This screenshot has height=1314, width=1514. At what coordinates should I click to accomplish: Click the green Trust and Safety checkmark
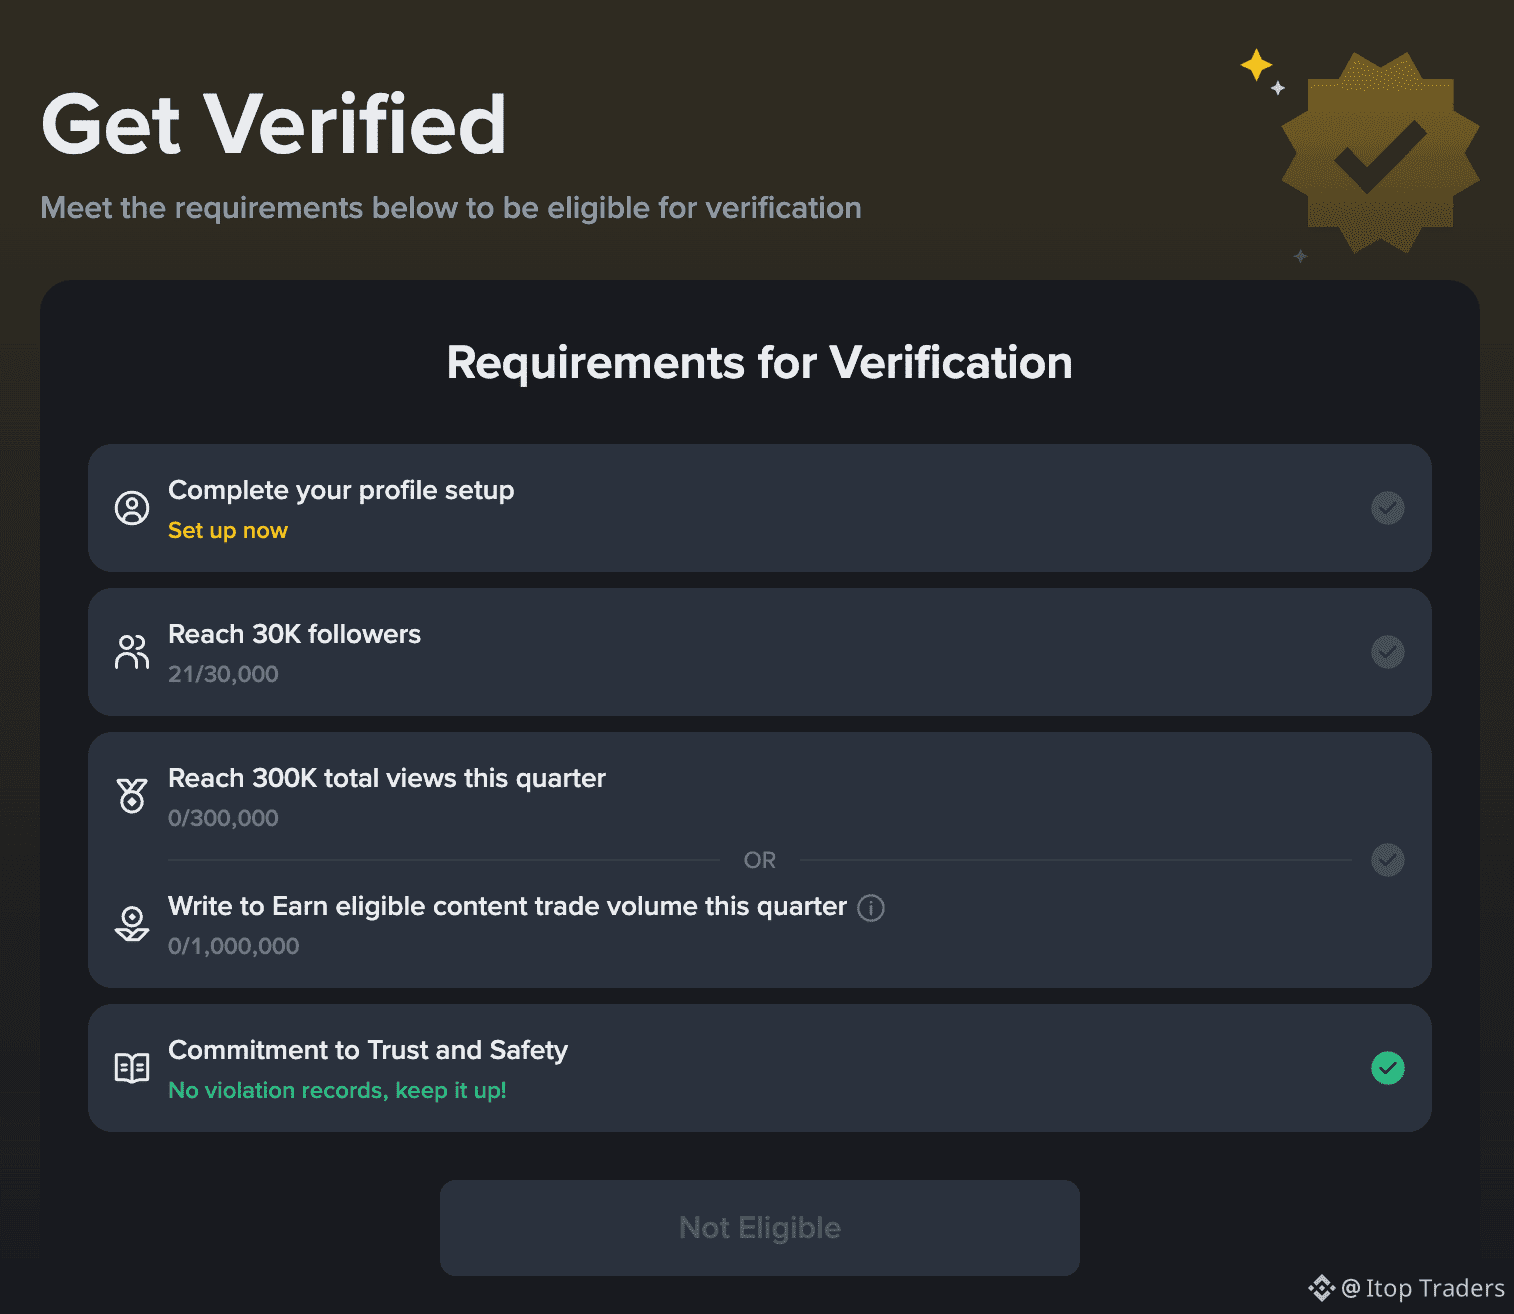coord(1387,1068)
